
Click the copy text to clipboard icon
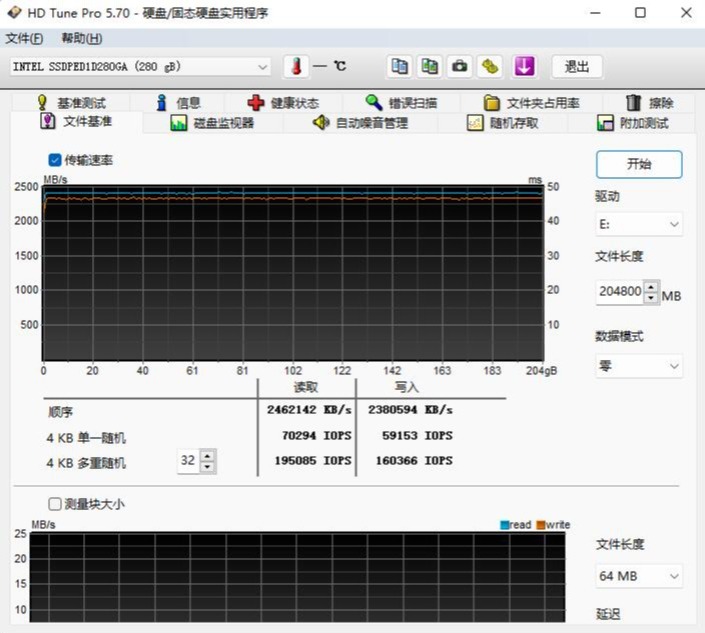[400, 67]
